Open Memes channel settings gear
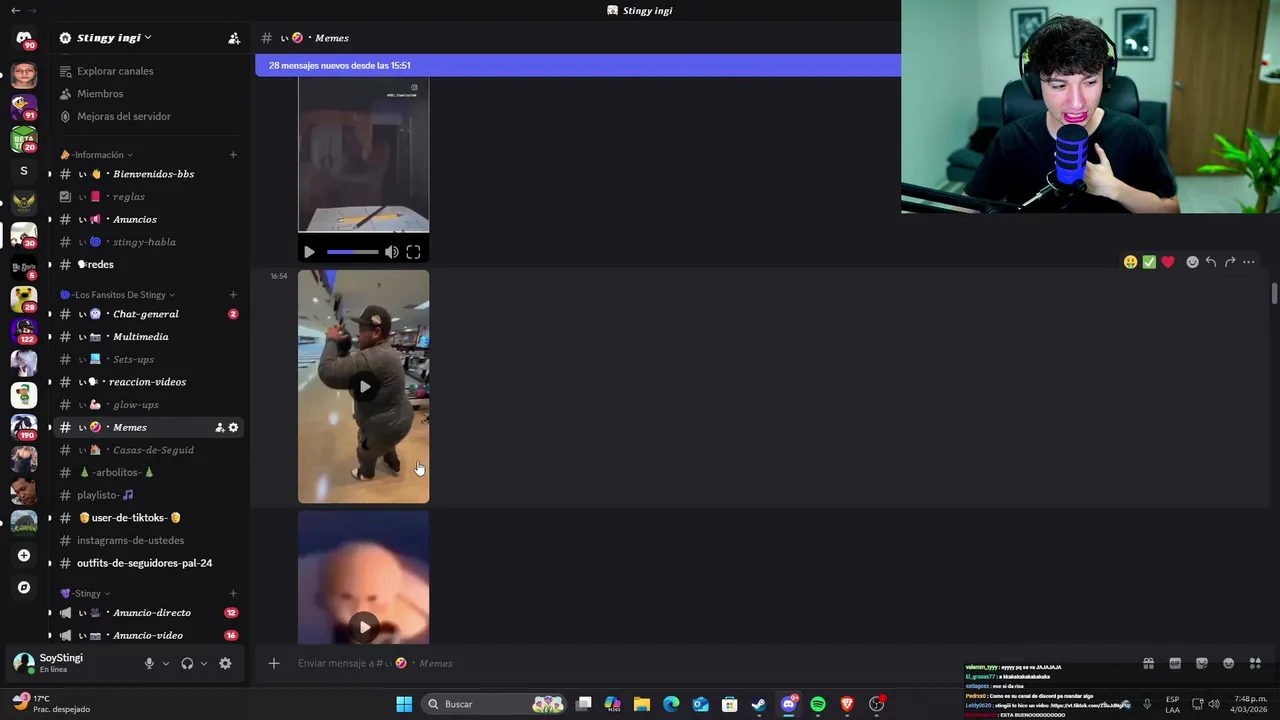 pyautogui.click(x=234, y=427)
